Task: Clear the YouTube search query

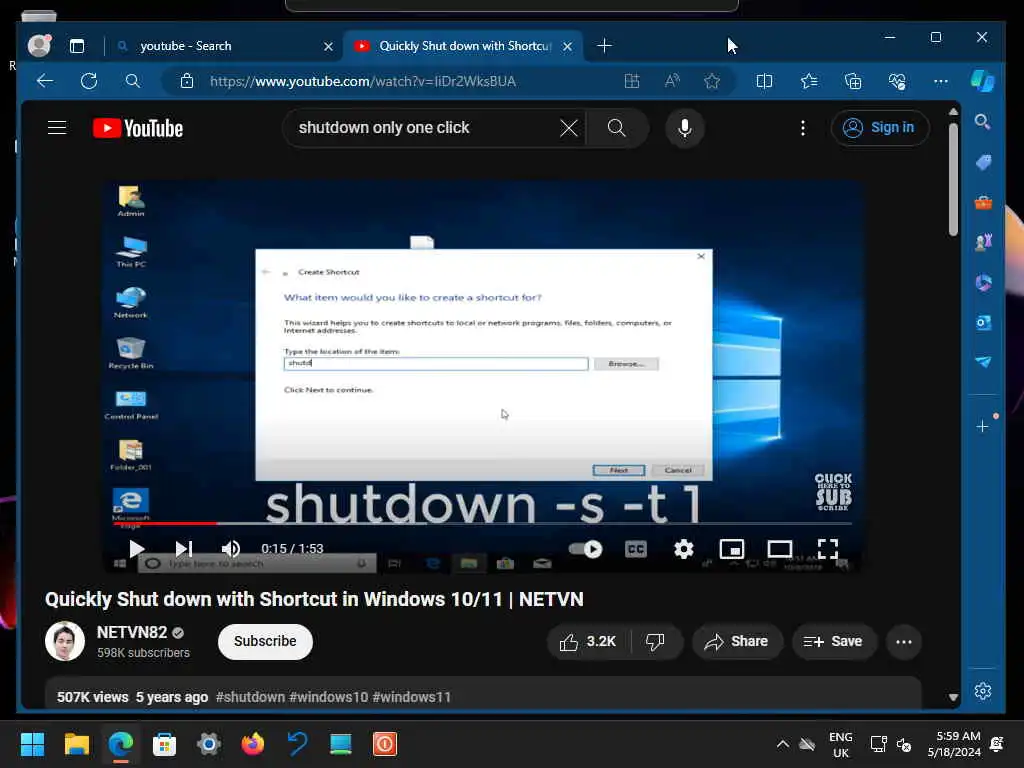Action: [x=569, y=128]
